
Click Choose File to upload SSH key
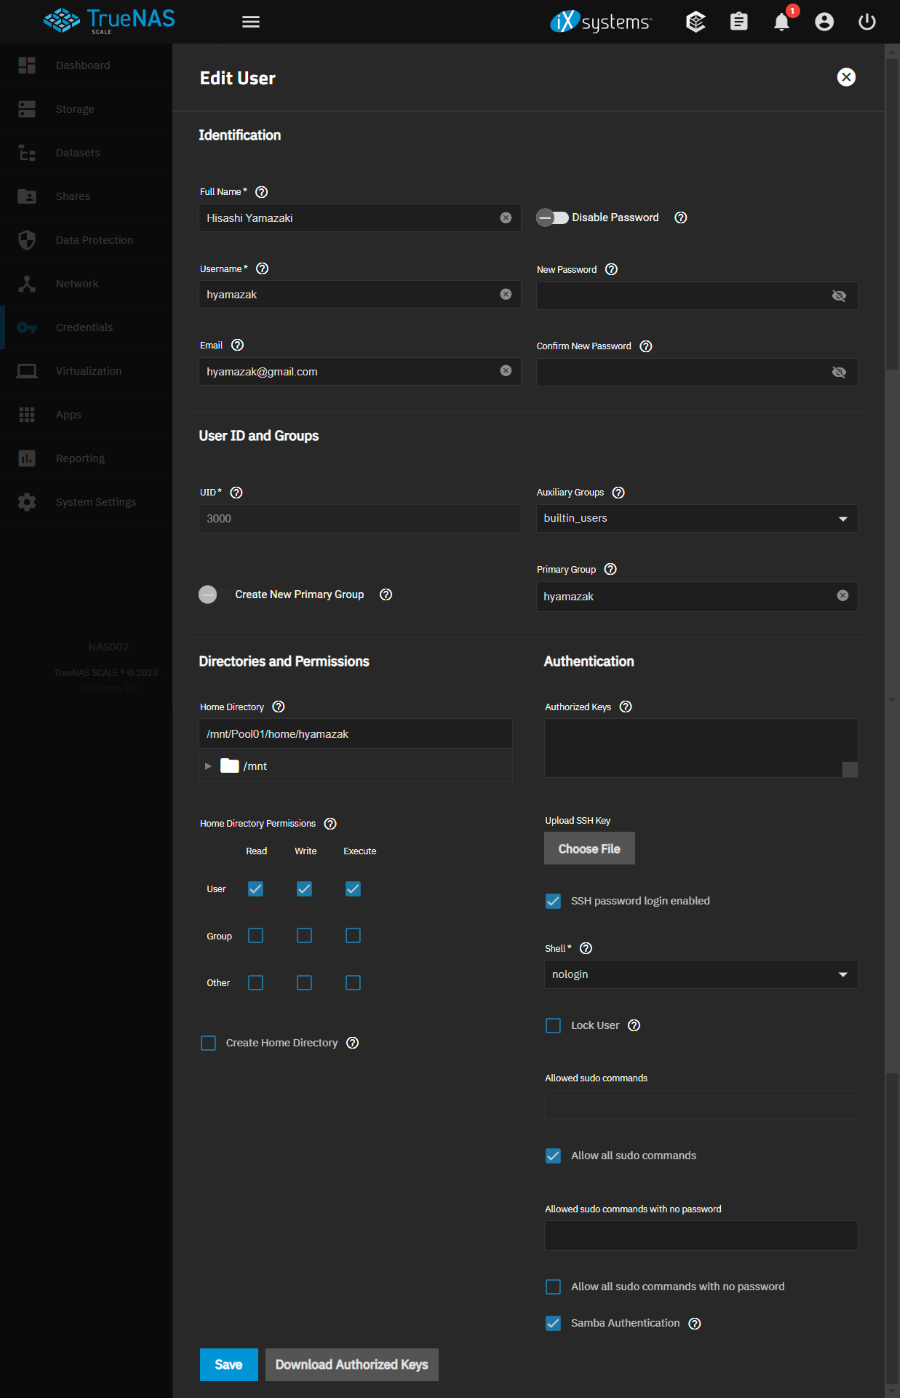click(x=589, y=849)
